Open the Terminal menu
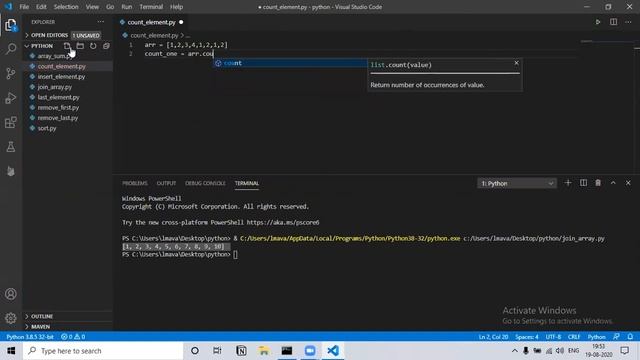The image size is (640, 360). tap(151, 7)
